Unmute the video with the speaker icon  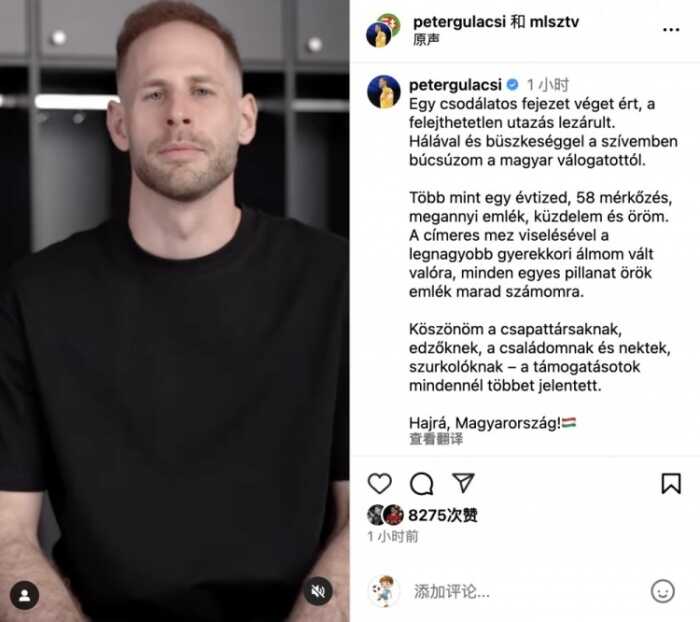[x=318, y=591]
